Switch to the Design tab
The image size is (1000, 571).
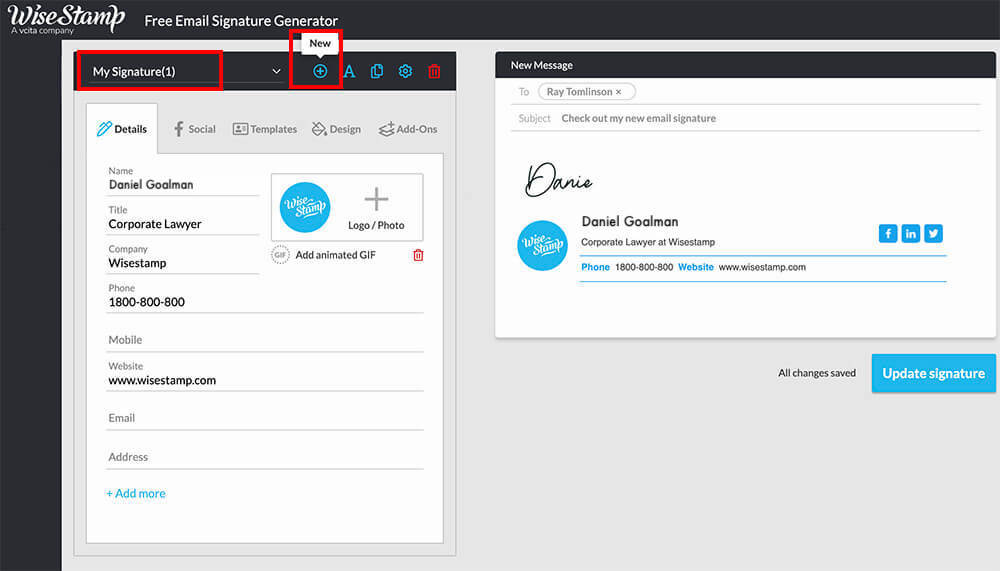(x=336, y=129)
